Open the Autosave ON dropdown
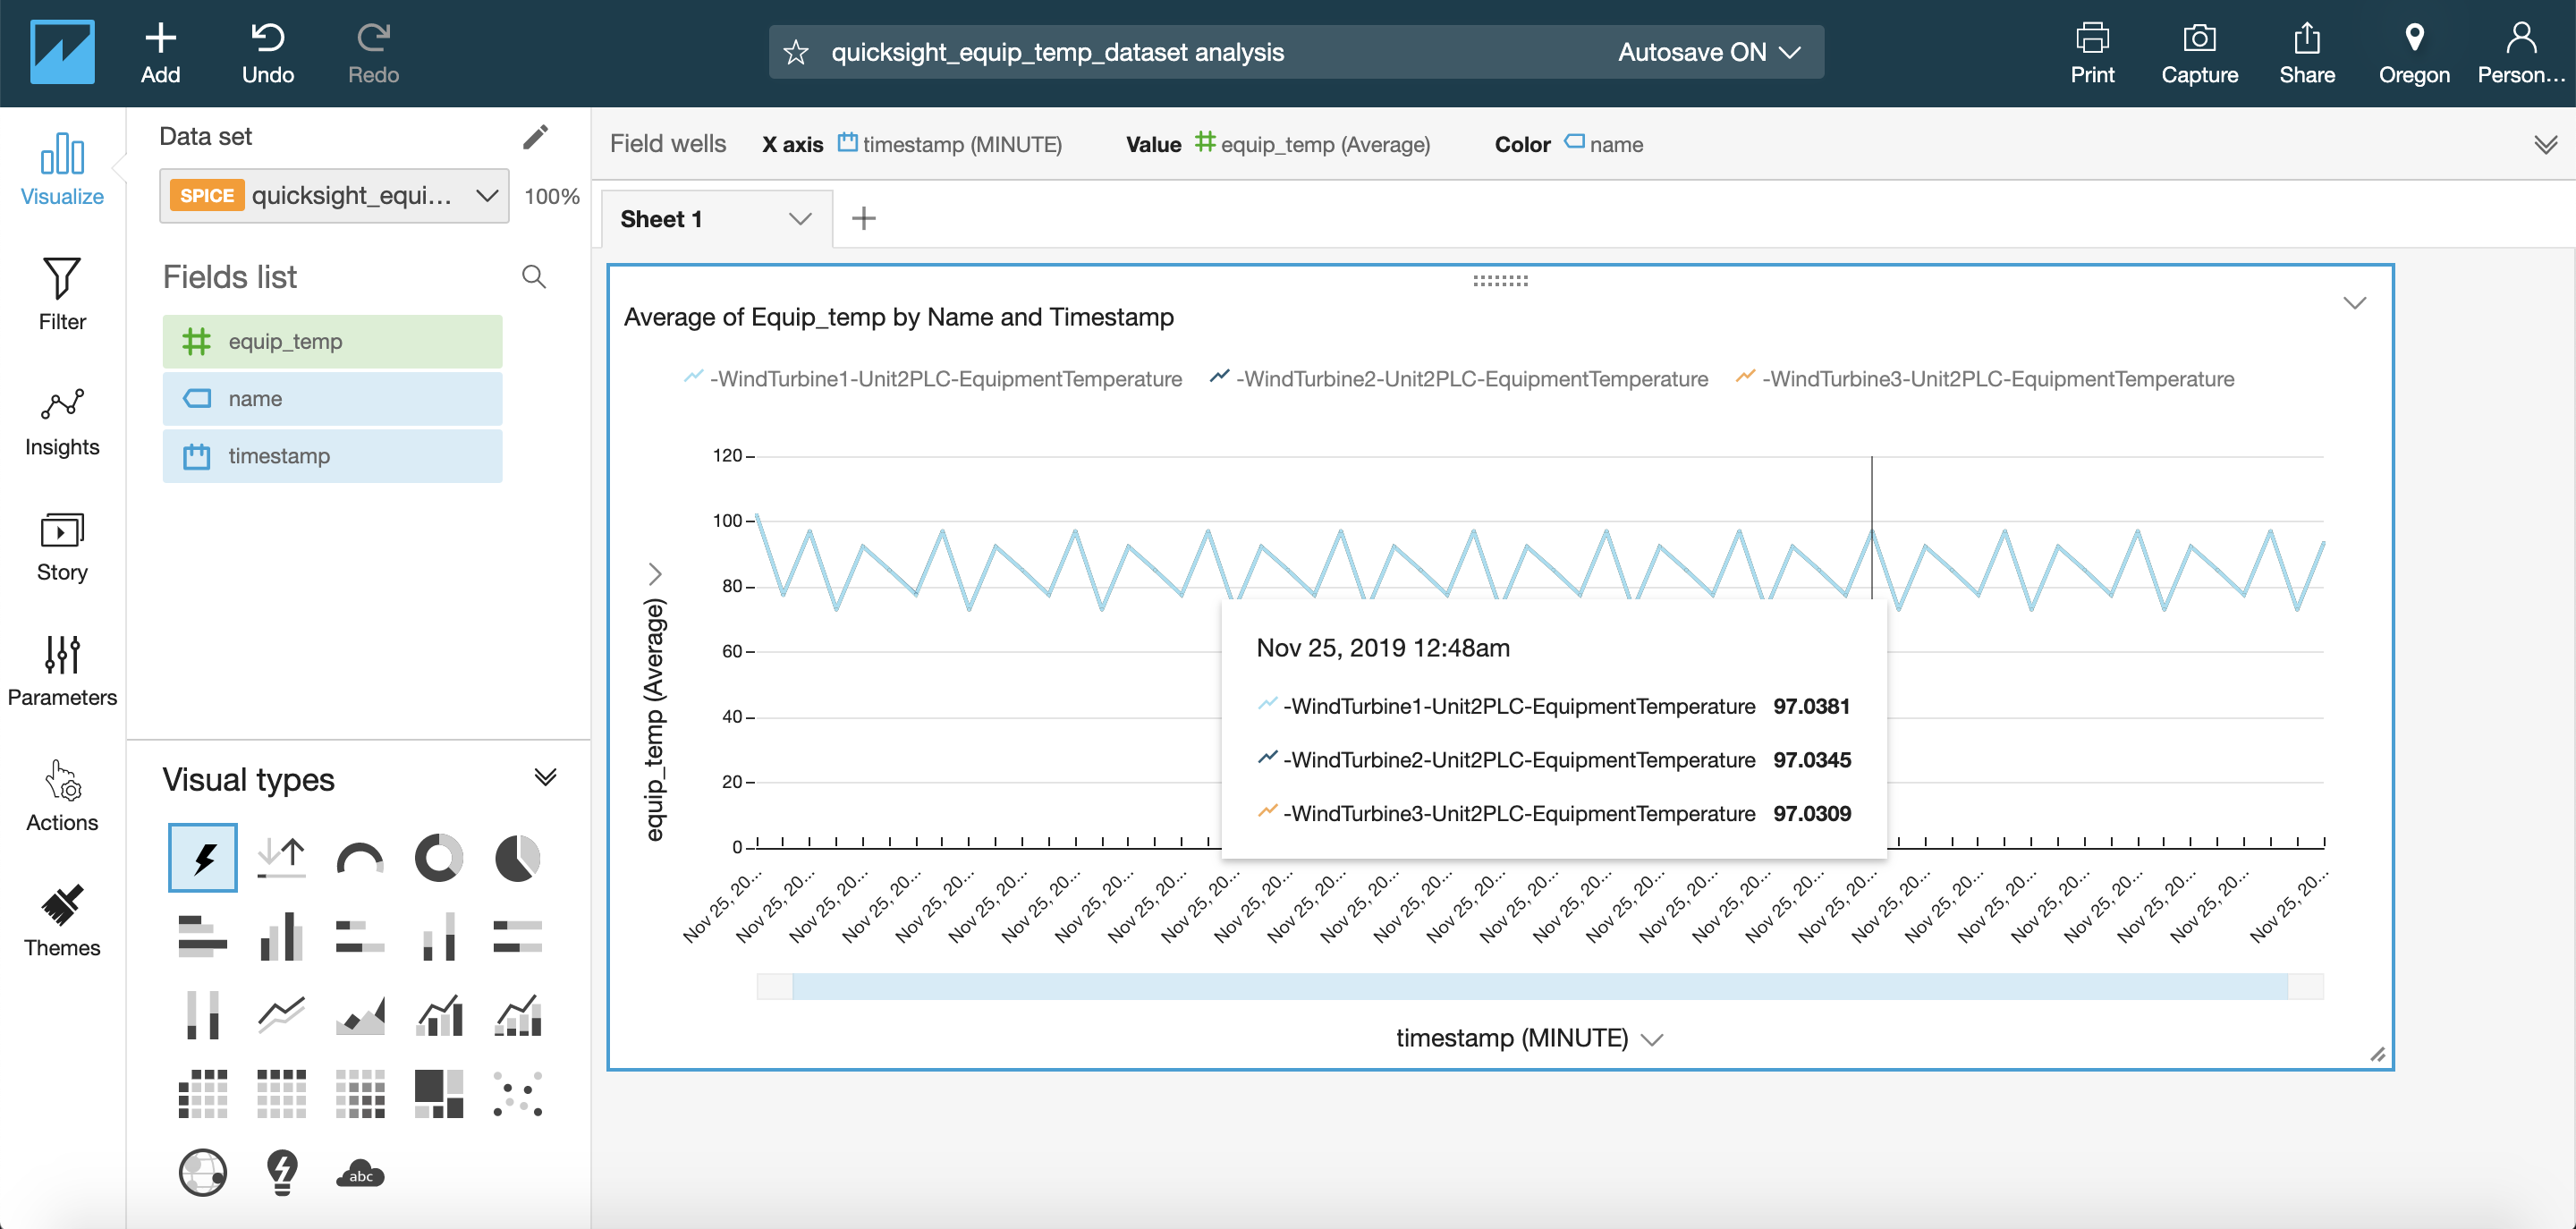Image resolution: width=2576 pixels, height=1229 pixels. [1709, 52]
